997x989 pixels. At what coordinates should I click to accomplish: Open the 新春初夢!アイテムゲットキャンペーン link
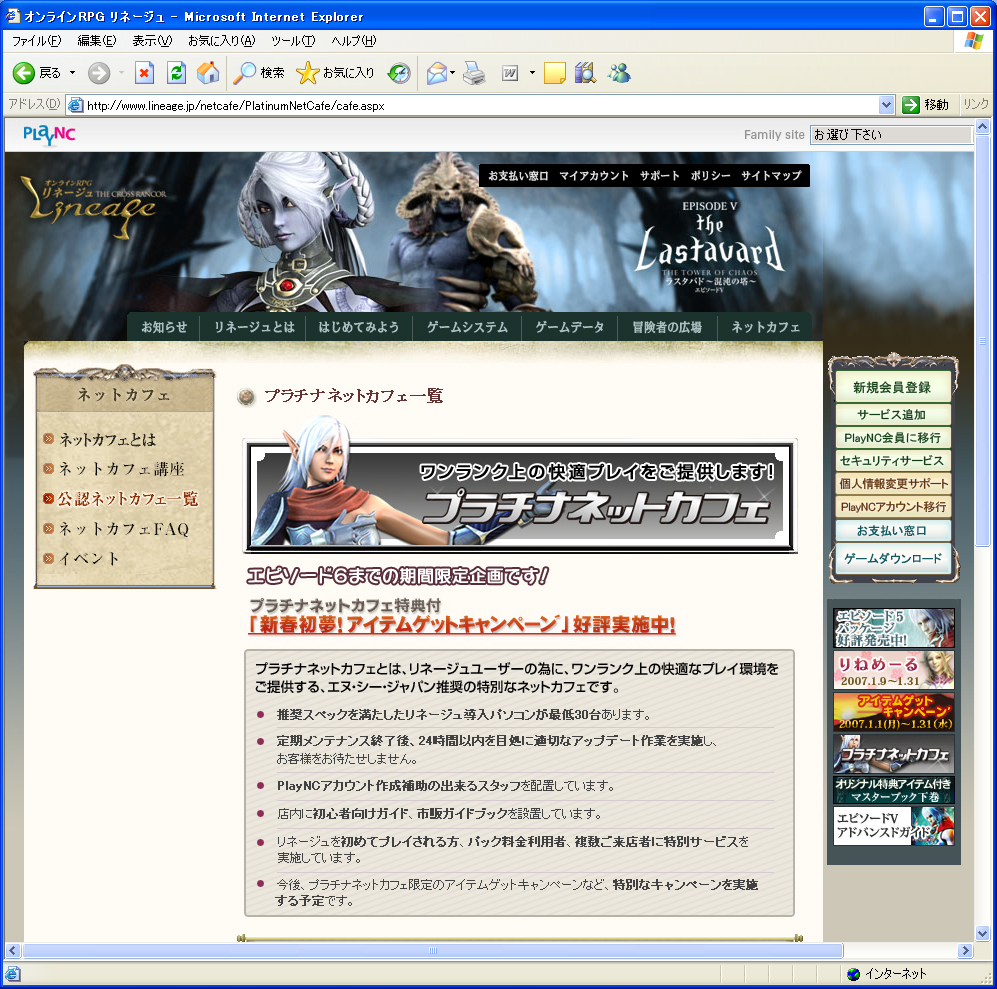point(461,625)
